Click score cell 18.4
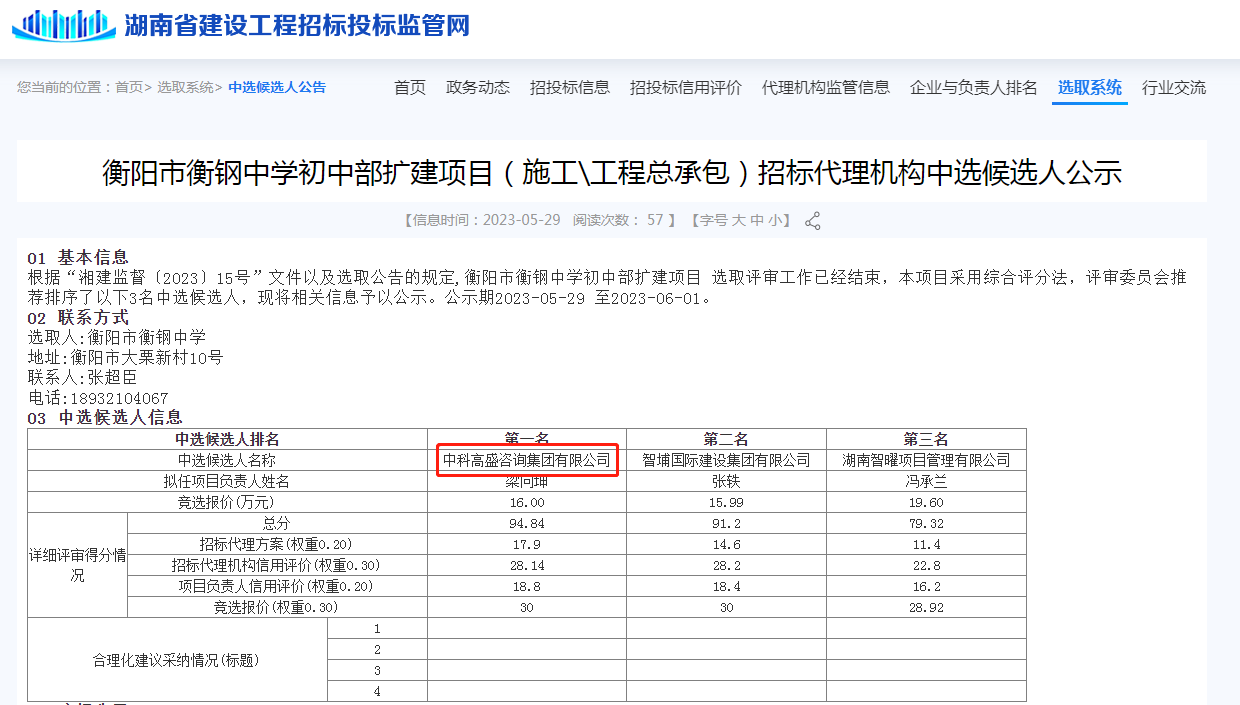Screen dimensions: 1240x705 [x=726, y=586]
